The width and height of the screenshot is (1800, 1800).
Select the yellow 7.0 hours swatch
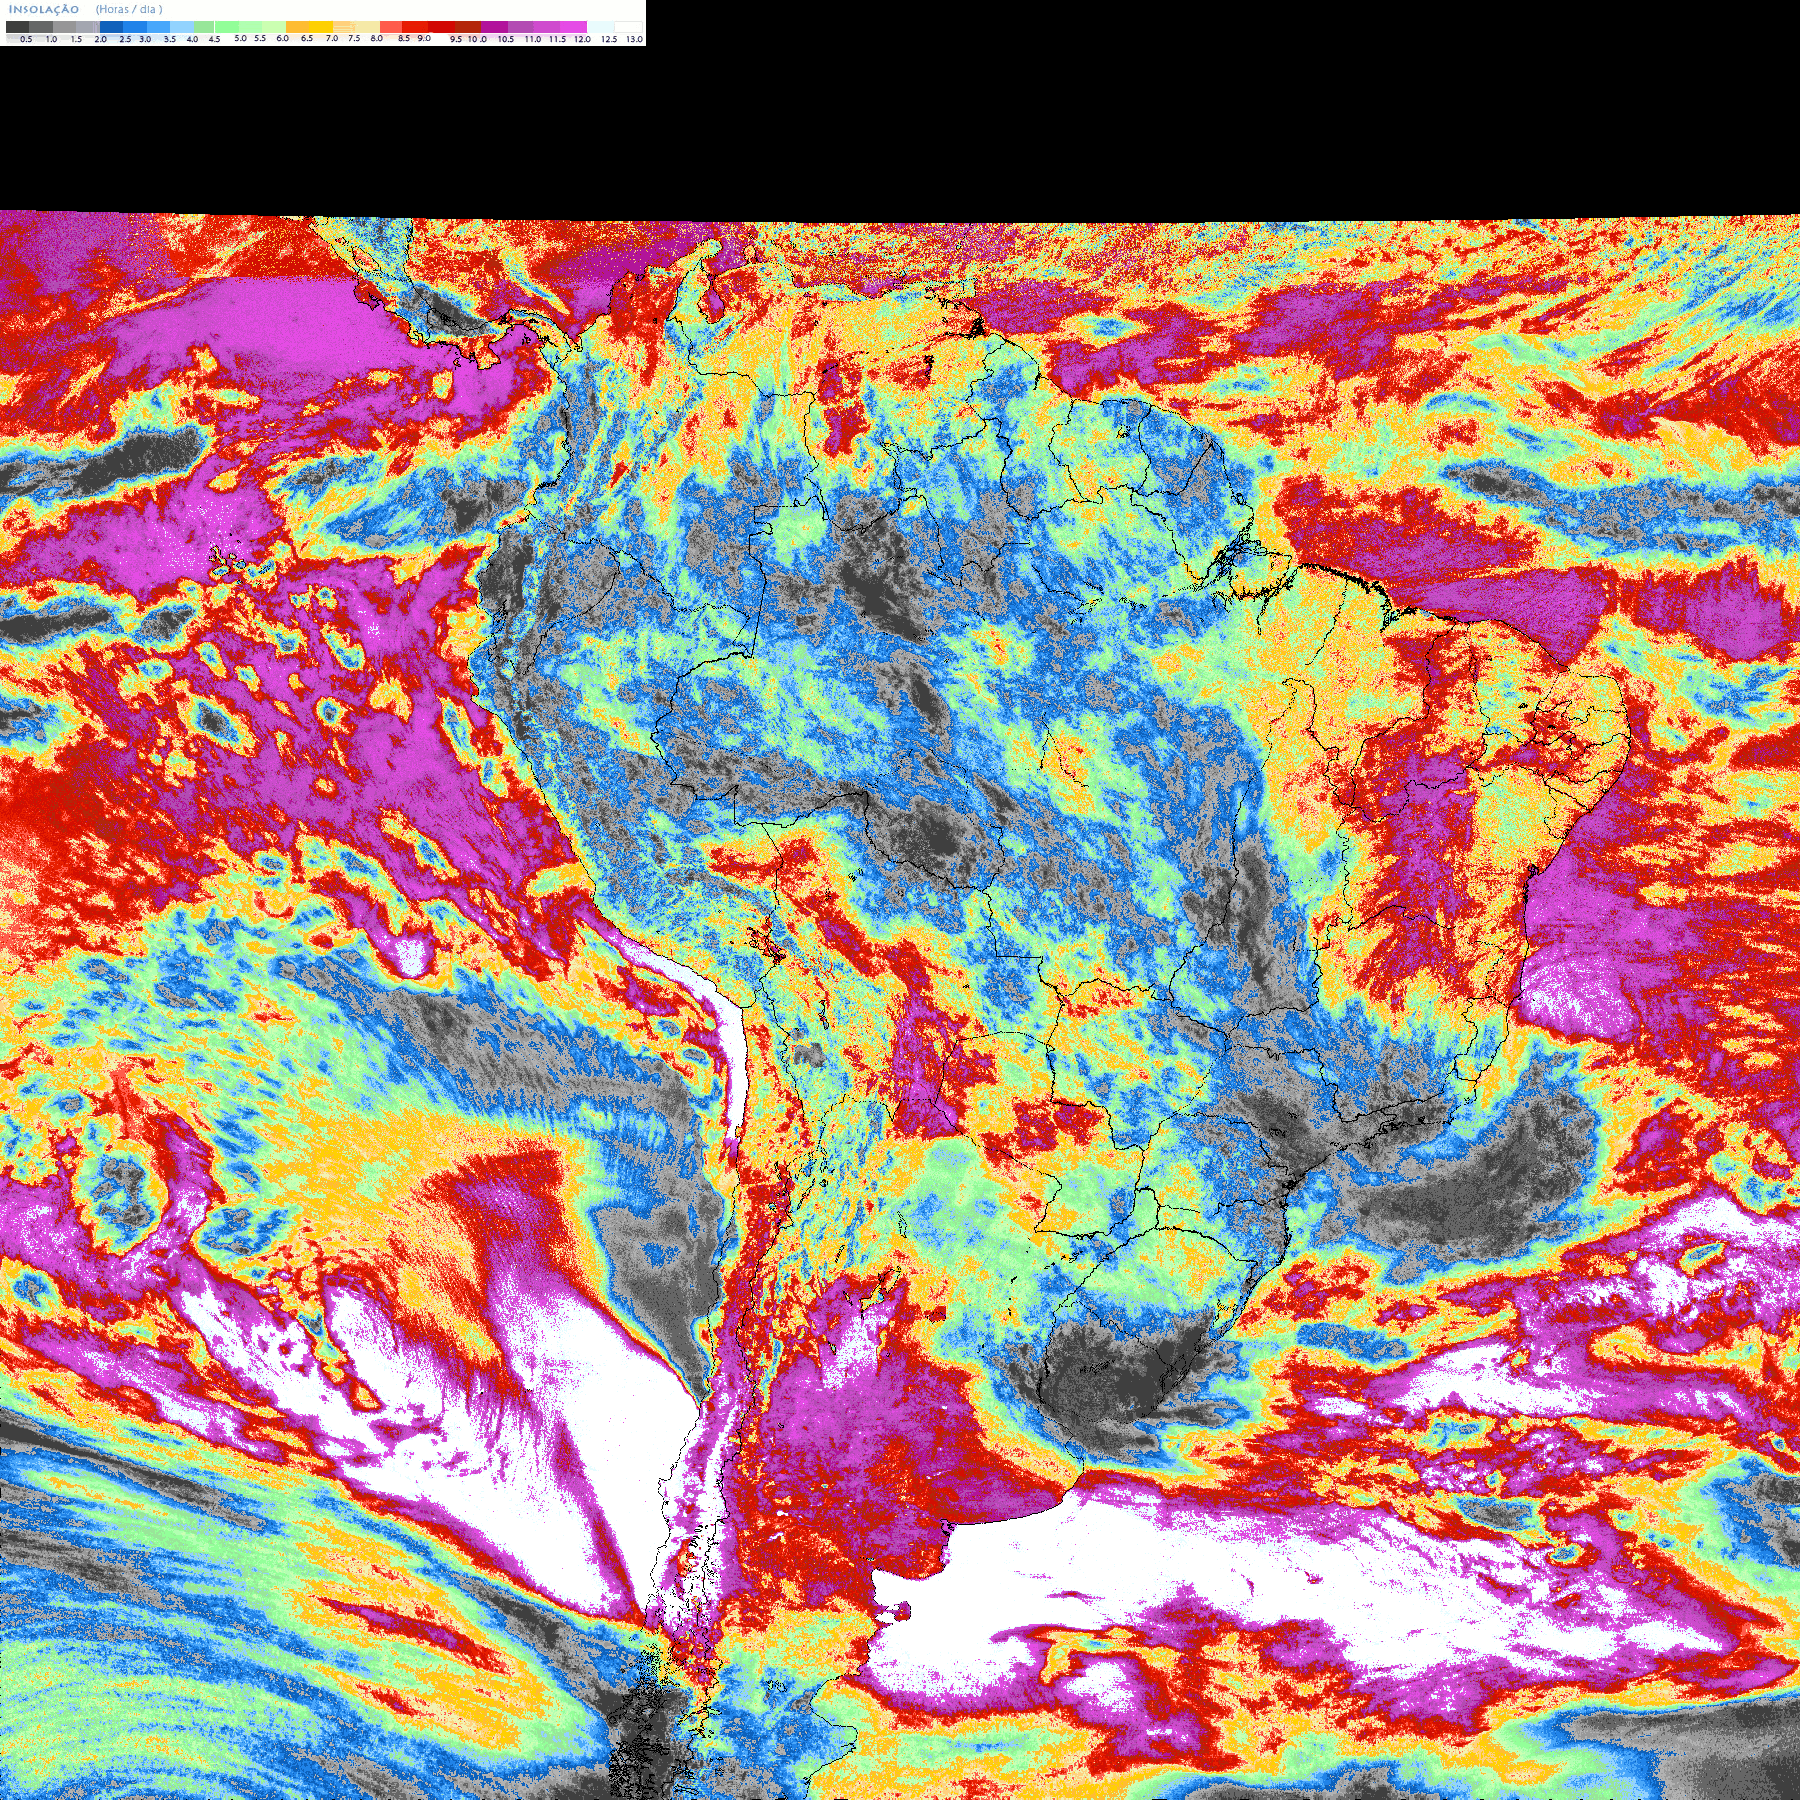(321, 27)
